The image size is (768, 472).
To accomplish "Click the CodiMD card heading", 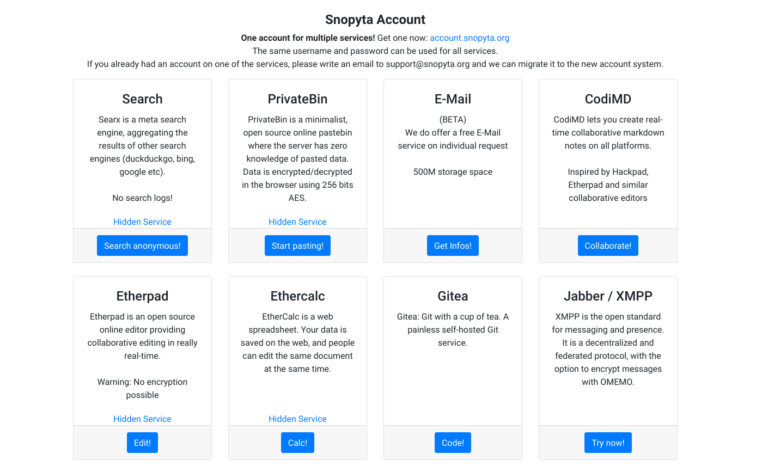I will click(x=607, y=99).
